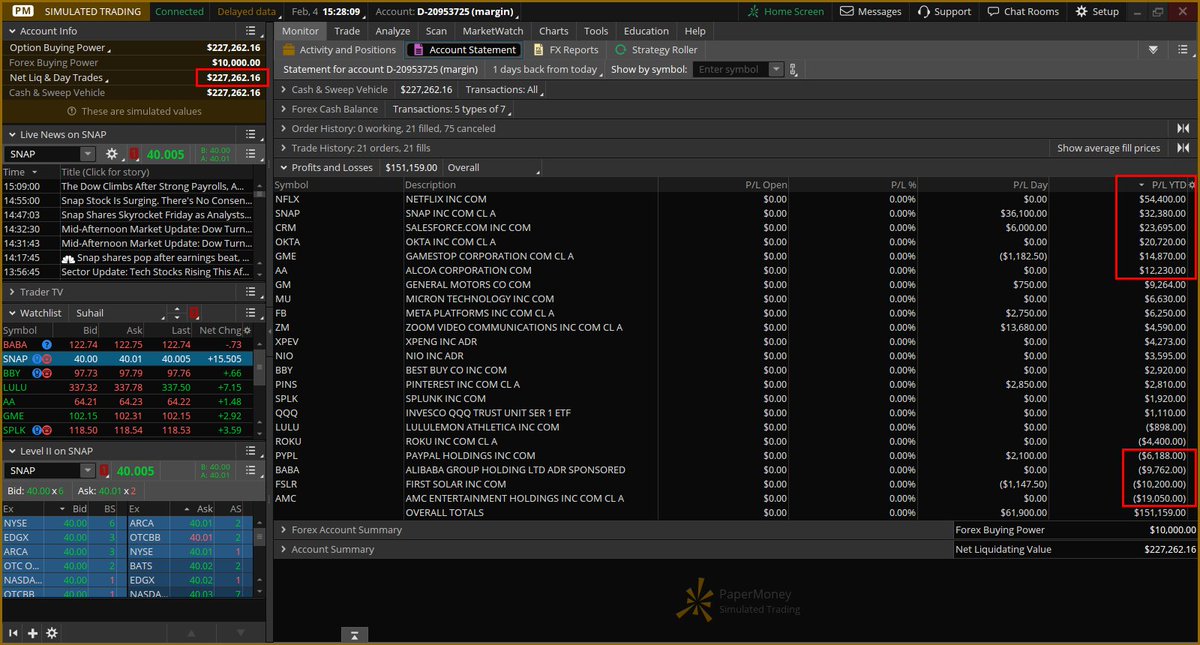1200x645 pixels.
Task: Open the Strategy Roller subtab
Action: [x=656, y=50]
